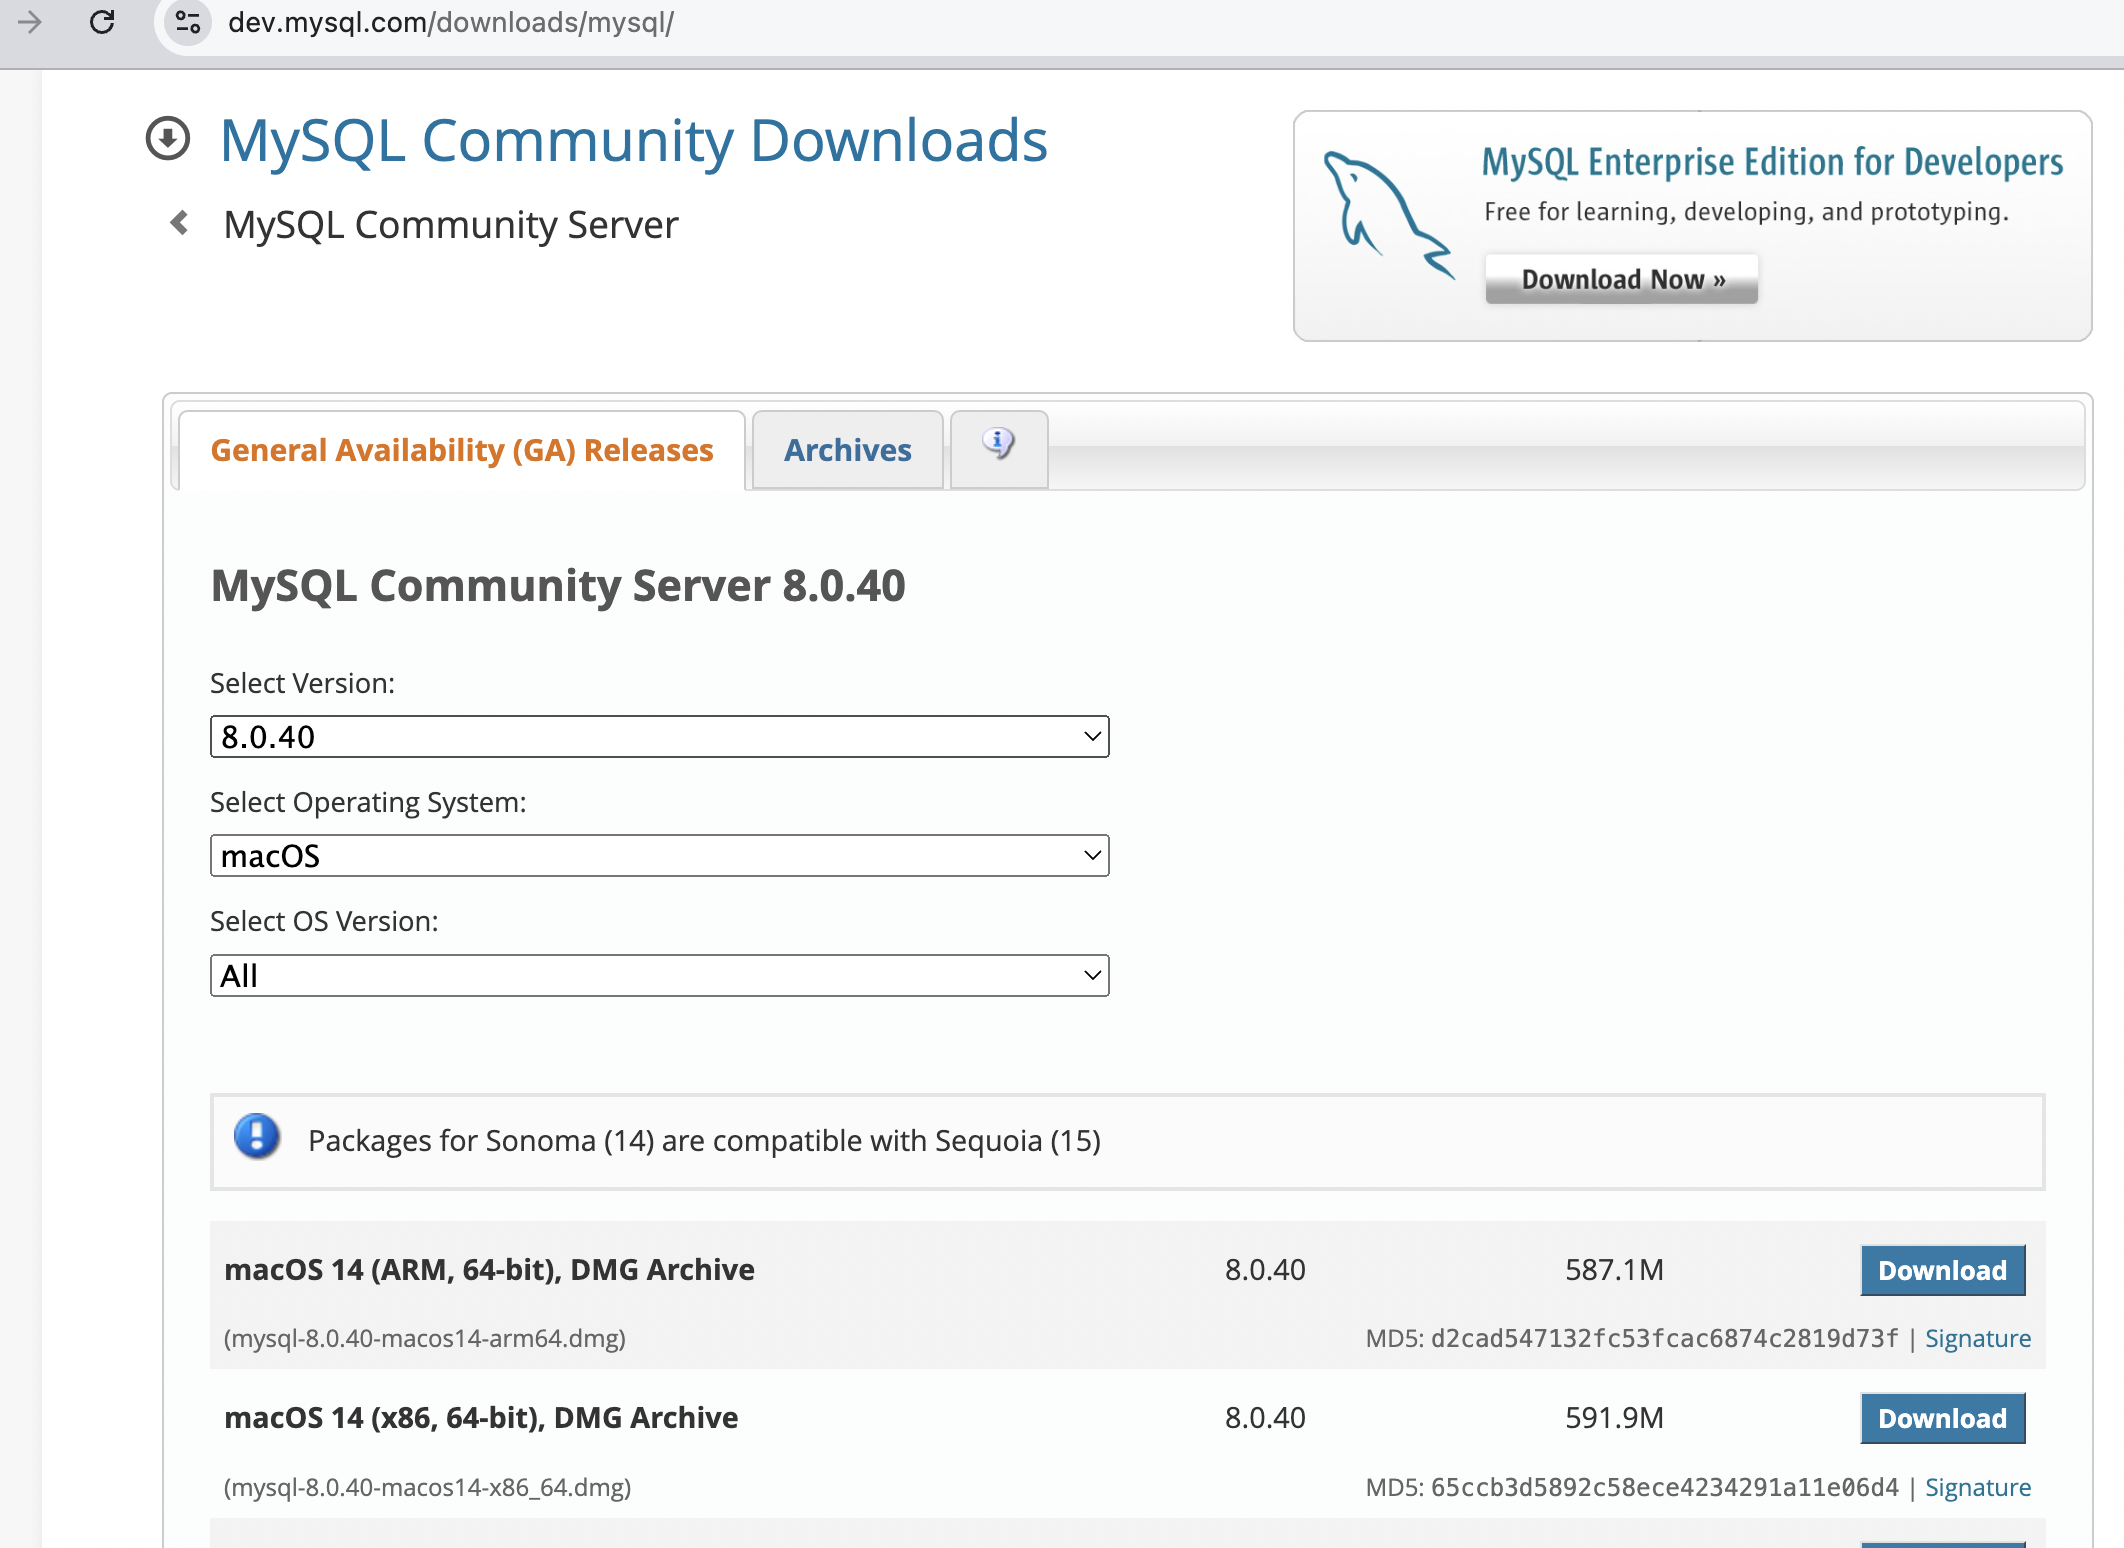Click the MD5 hash 65ccb3d5892c58ece4234291a11e06d4
The height and width of the screenshot is (1548, 2124).
click(x=1664, y=1487)
